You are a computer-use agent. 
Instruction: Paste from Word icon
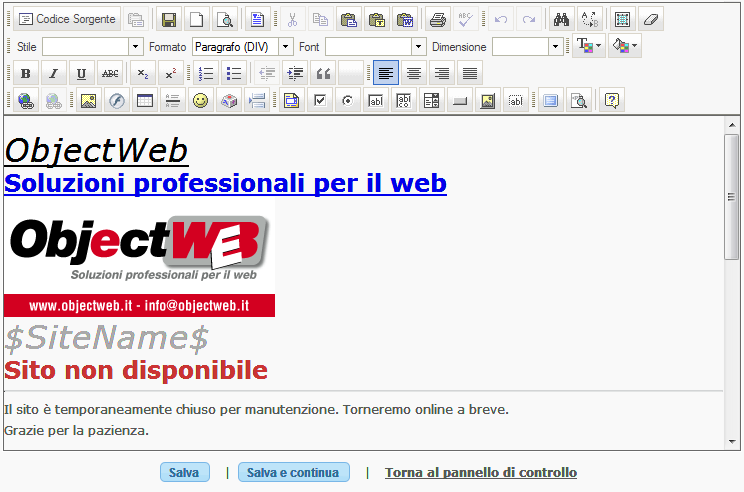405,19
